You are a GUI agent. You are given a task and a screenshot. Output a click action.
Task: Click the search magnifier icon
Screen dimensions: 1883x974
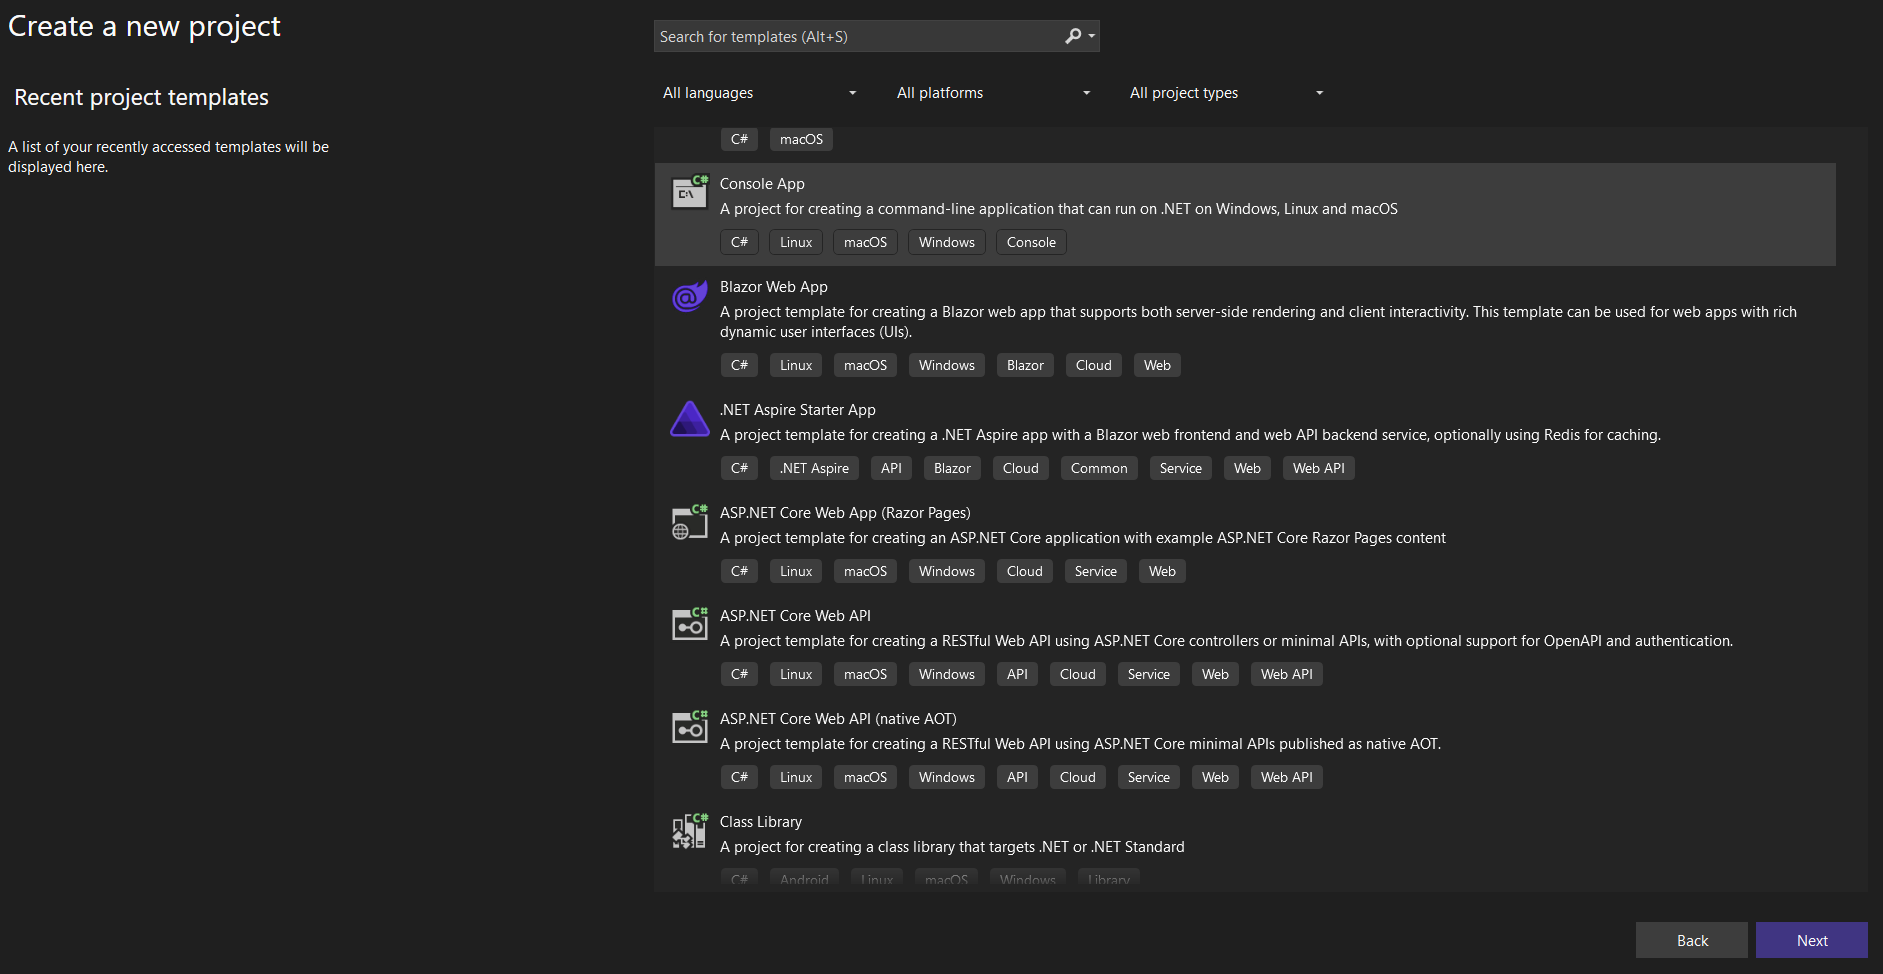pyautogui.click(x=1073, y=36)
